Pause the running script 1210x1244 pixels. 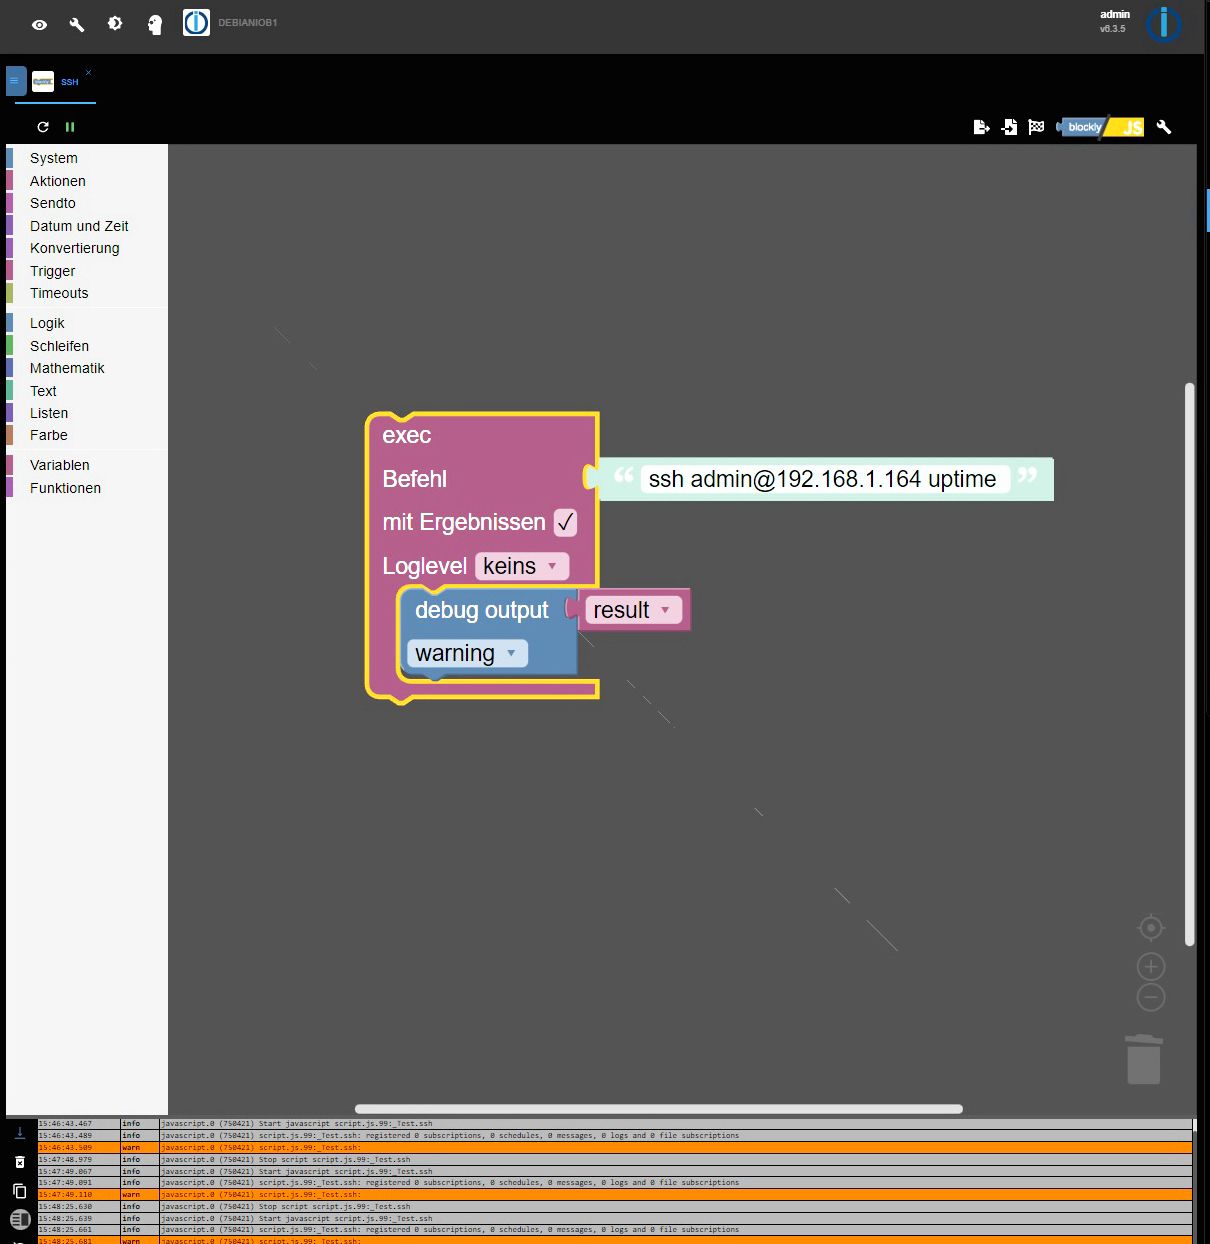point(70,127)
